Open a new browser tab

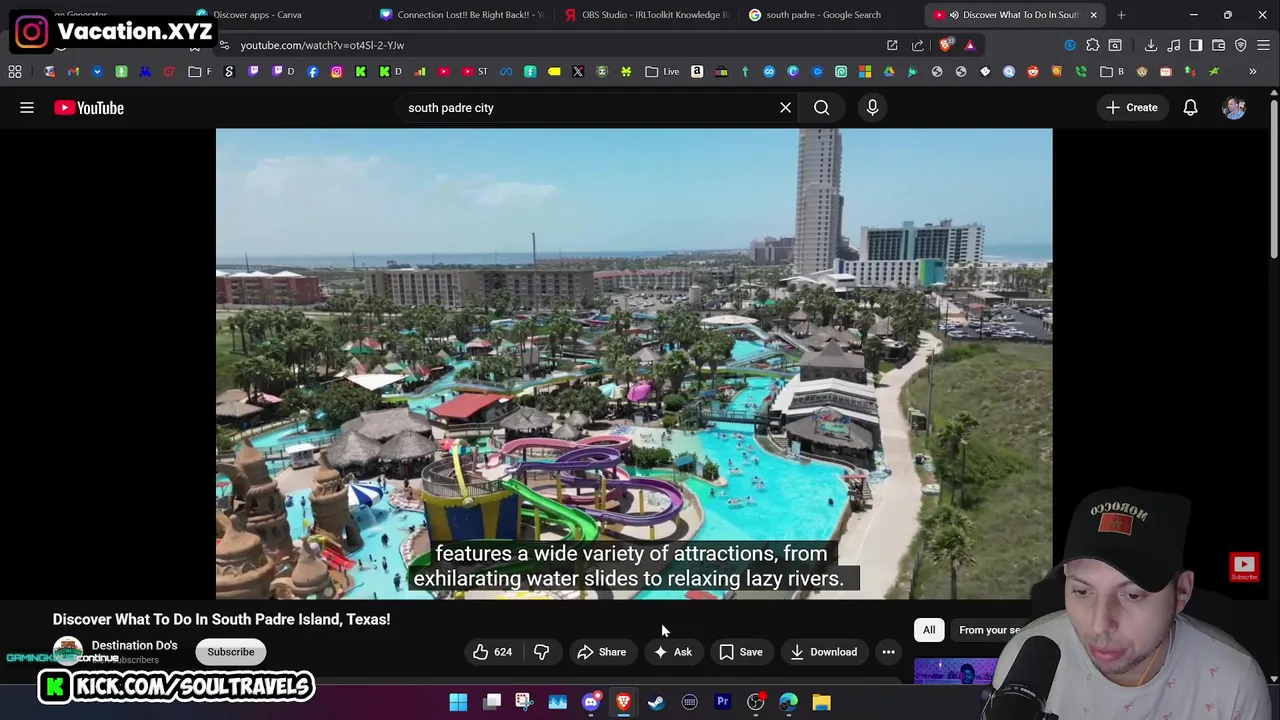coord(1121,15)
